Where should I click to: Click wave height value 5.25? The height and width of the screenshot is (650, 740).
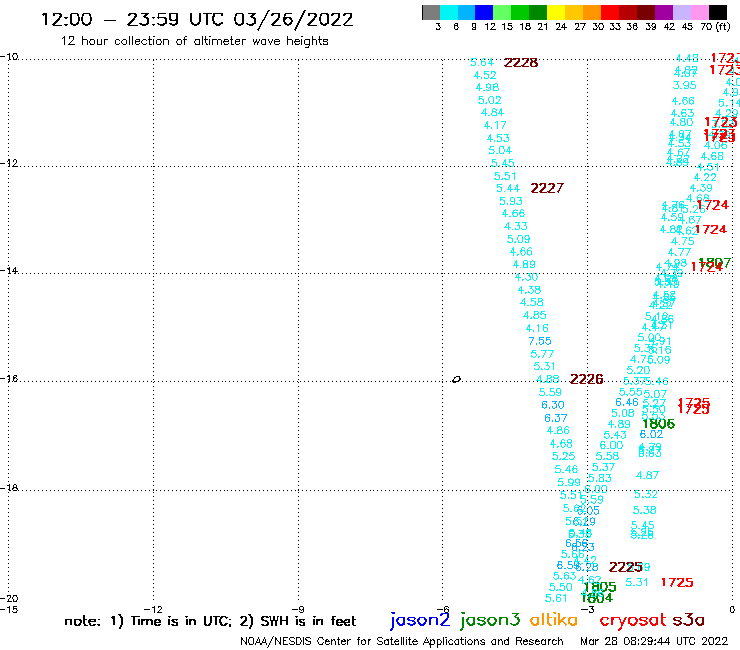563,456
